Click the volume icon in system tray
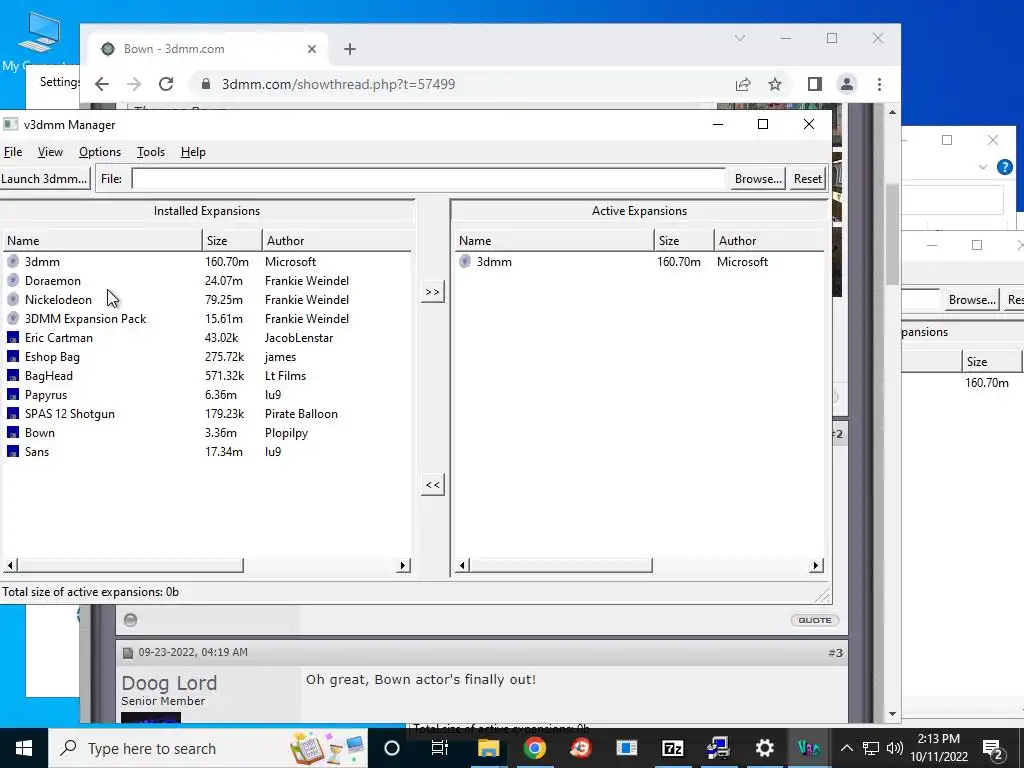 click(x=895, y=748)
